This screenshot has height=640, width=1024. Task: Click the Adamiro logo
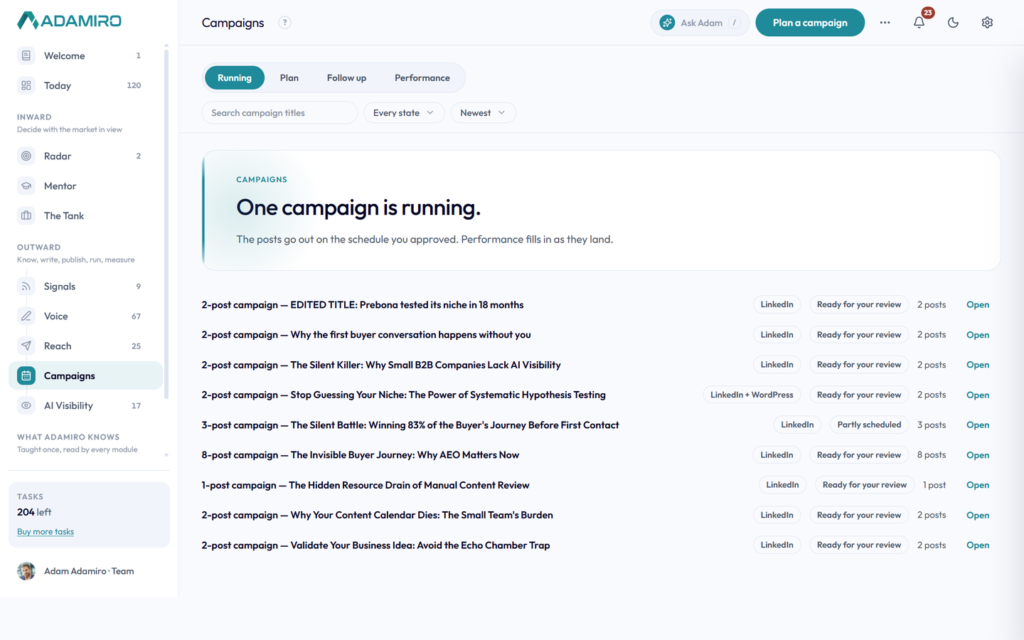pos(69,20)
